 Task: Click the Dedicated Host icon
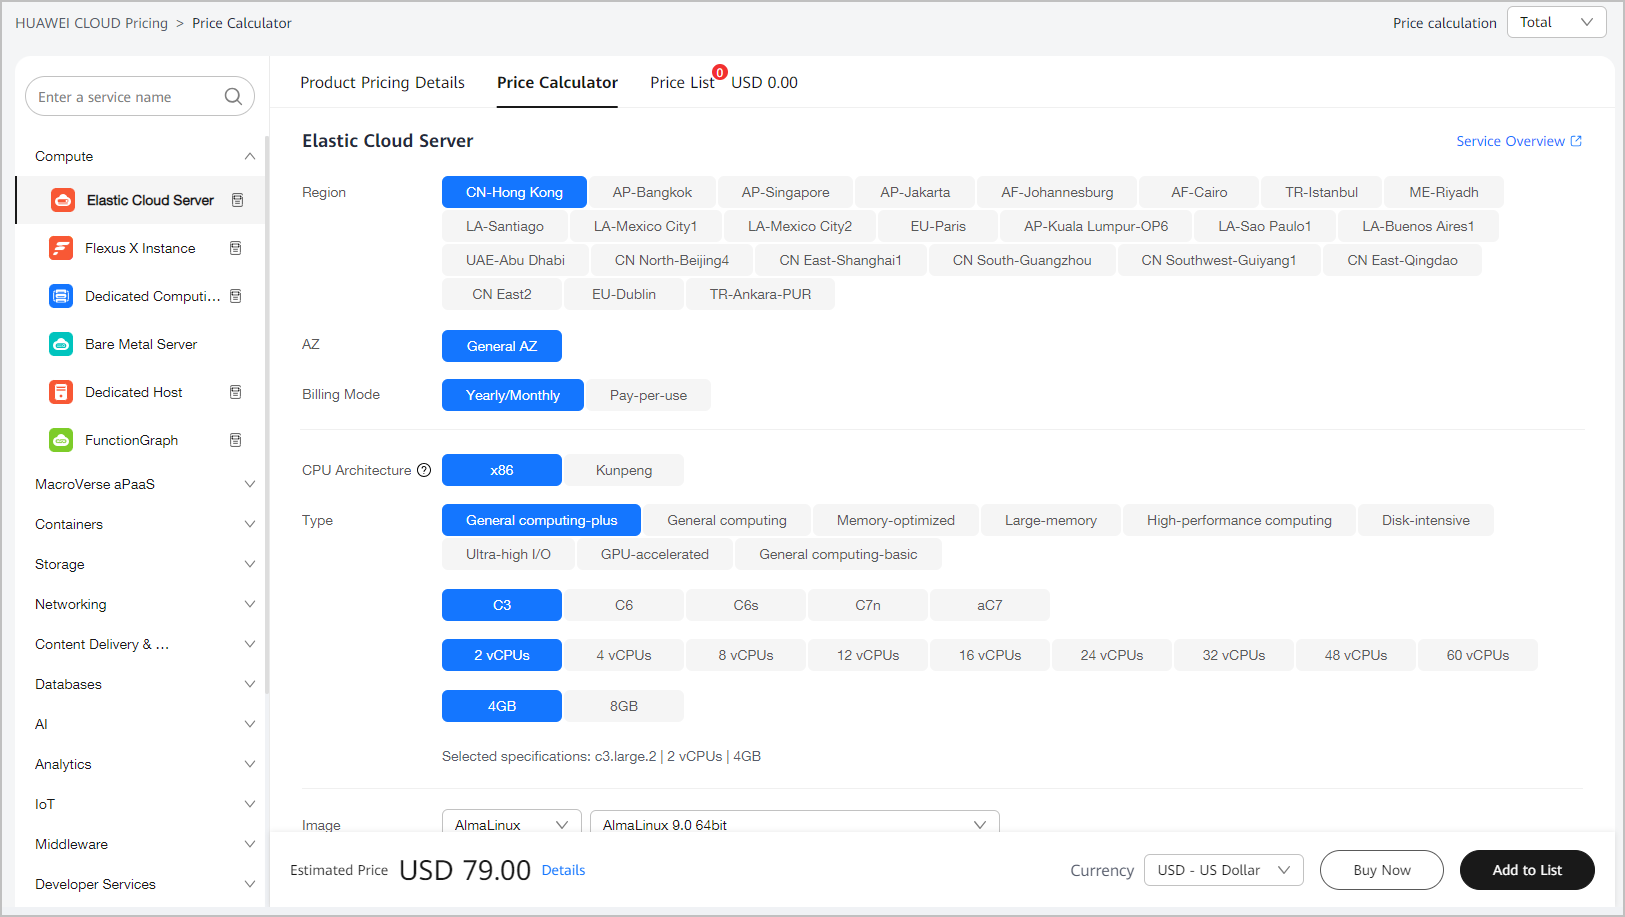coord(61,392)
